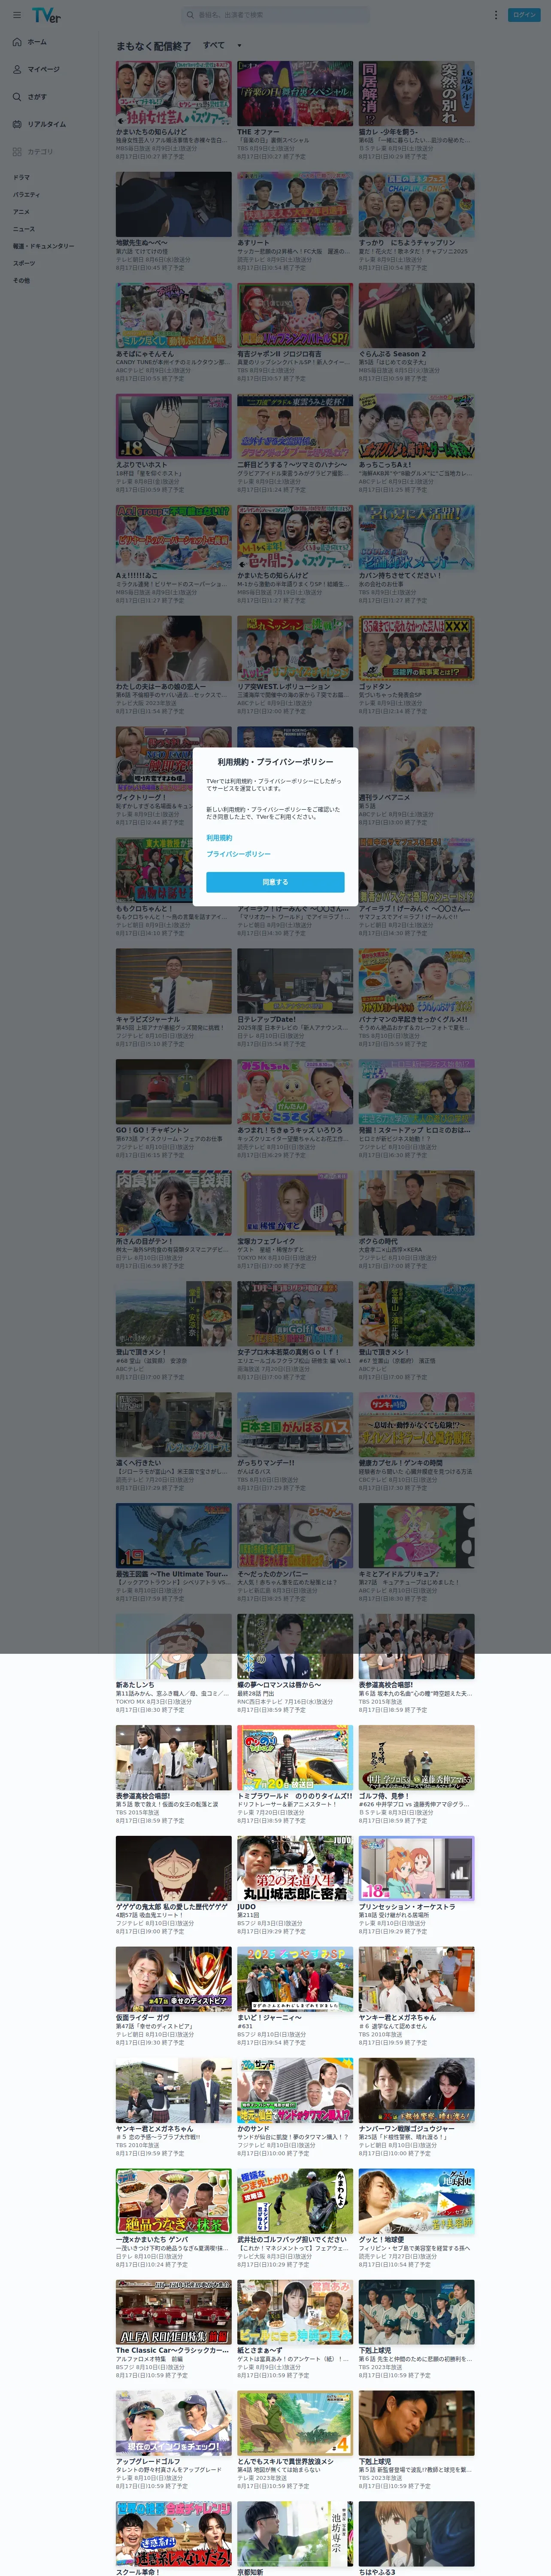This screenshot has width=551, height=2576.
Task: Open the ぐらんぶる Season 2 thumbnail
Action: click(417, 315)
